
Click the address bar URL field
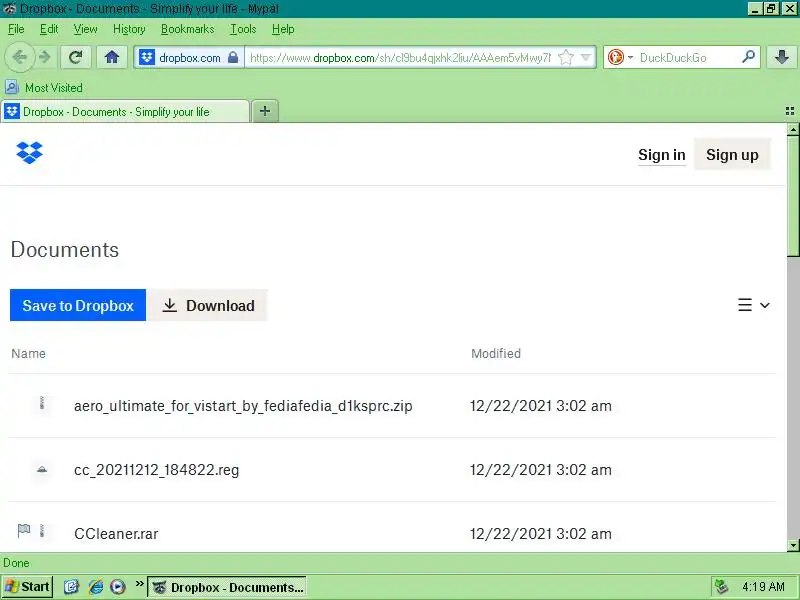pyautogui.click(x=400, y=58)
